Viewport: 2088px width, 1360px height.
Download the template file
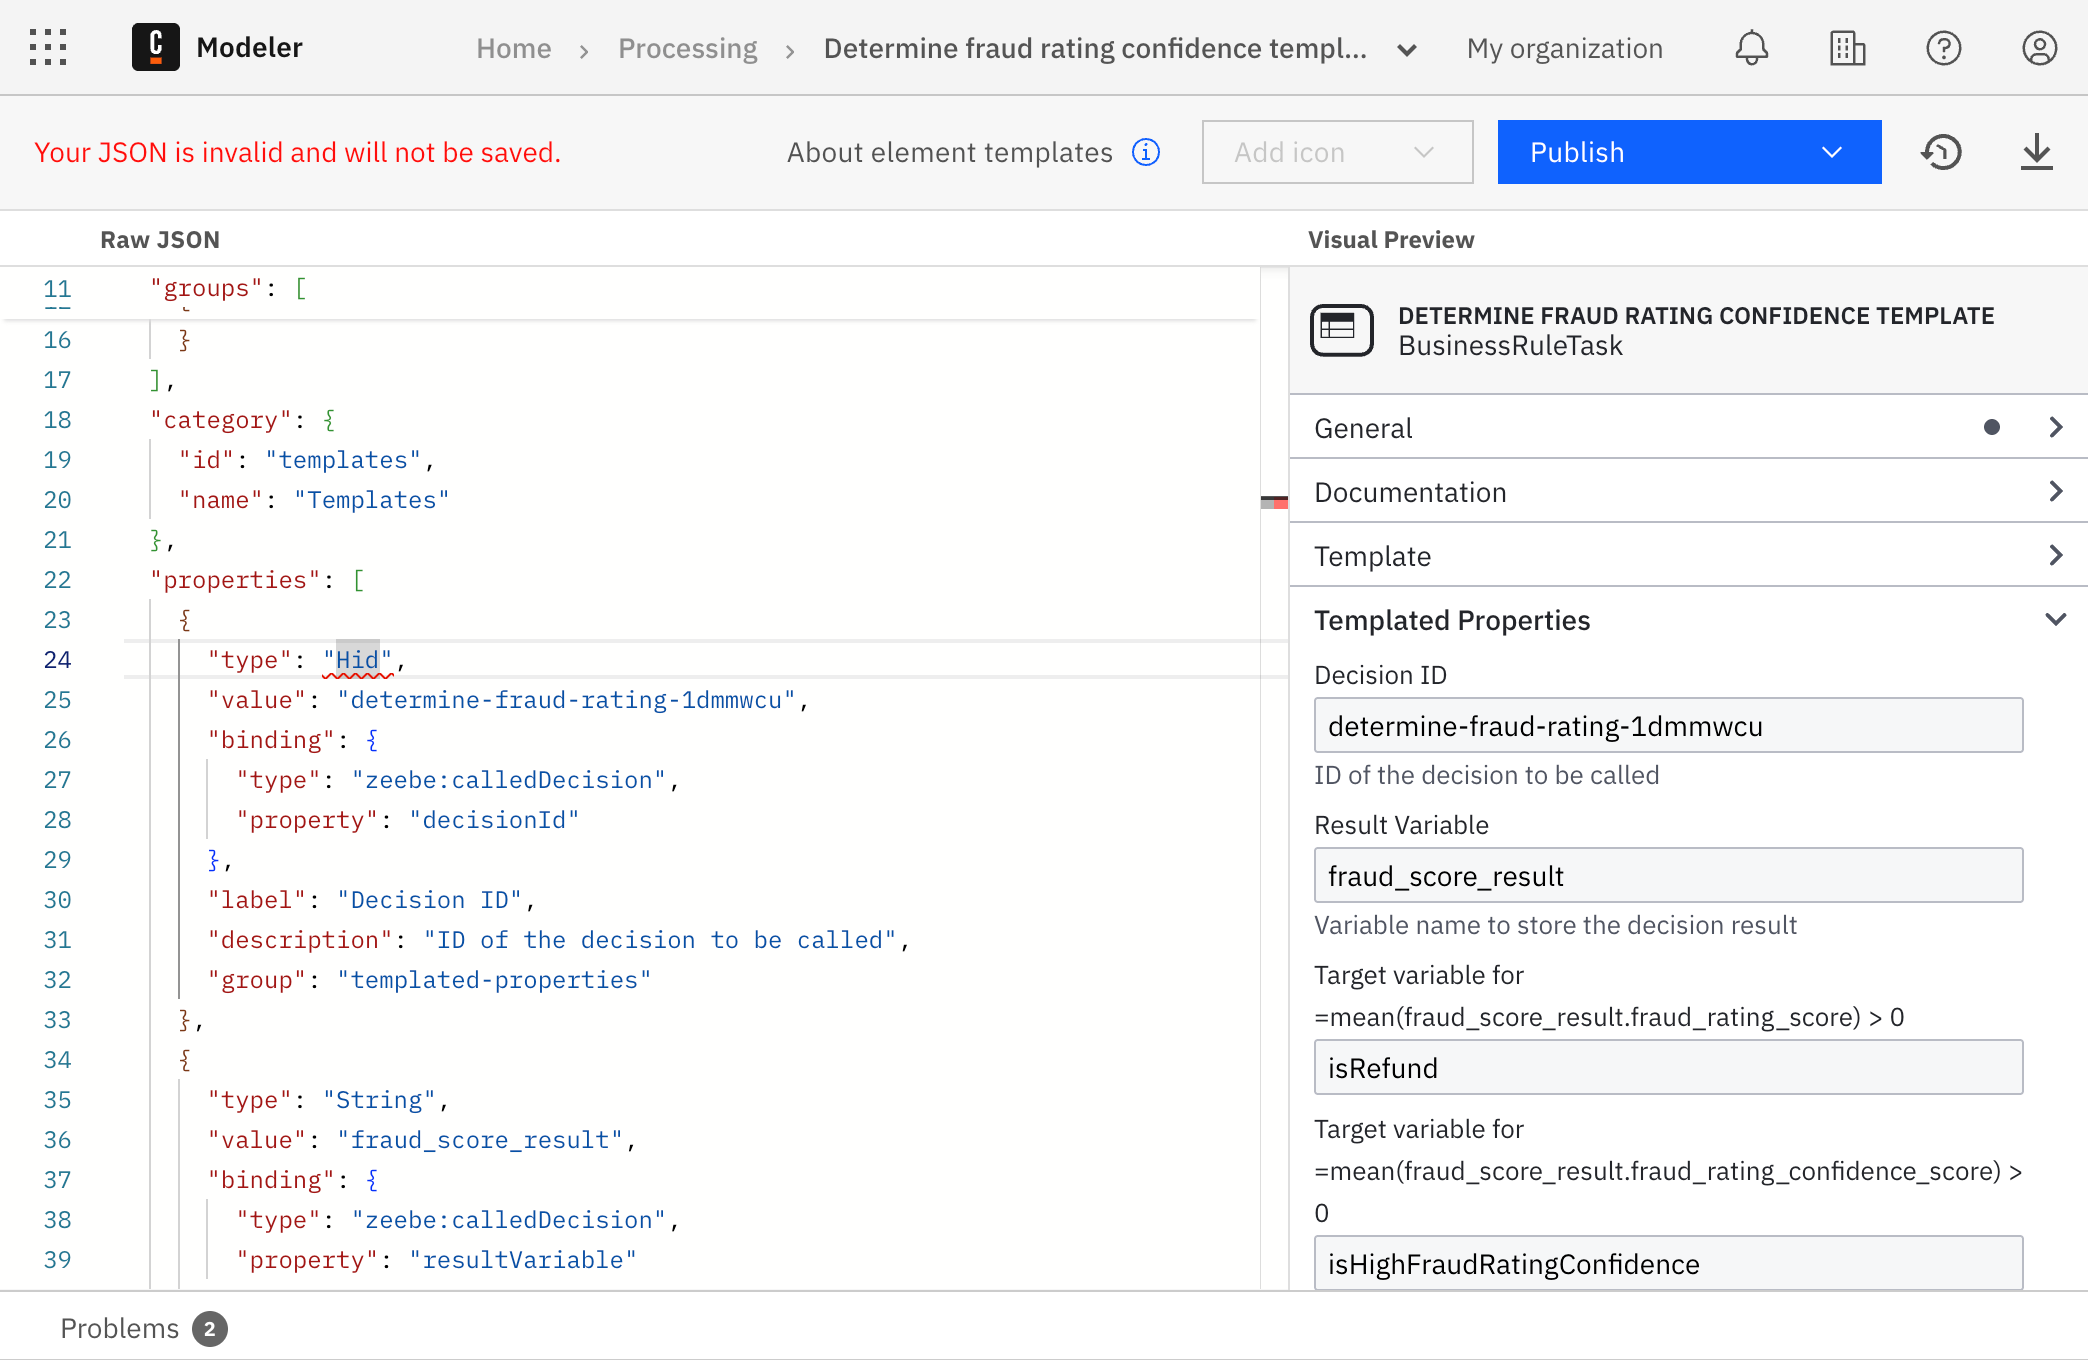click(2036, 152)
